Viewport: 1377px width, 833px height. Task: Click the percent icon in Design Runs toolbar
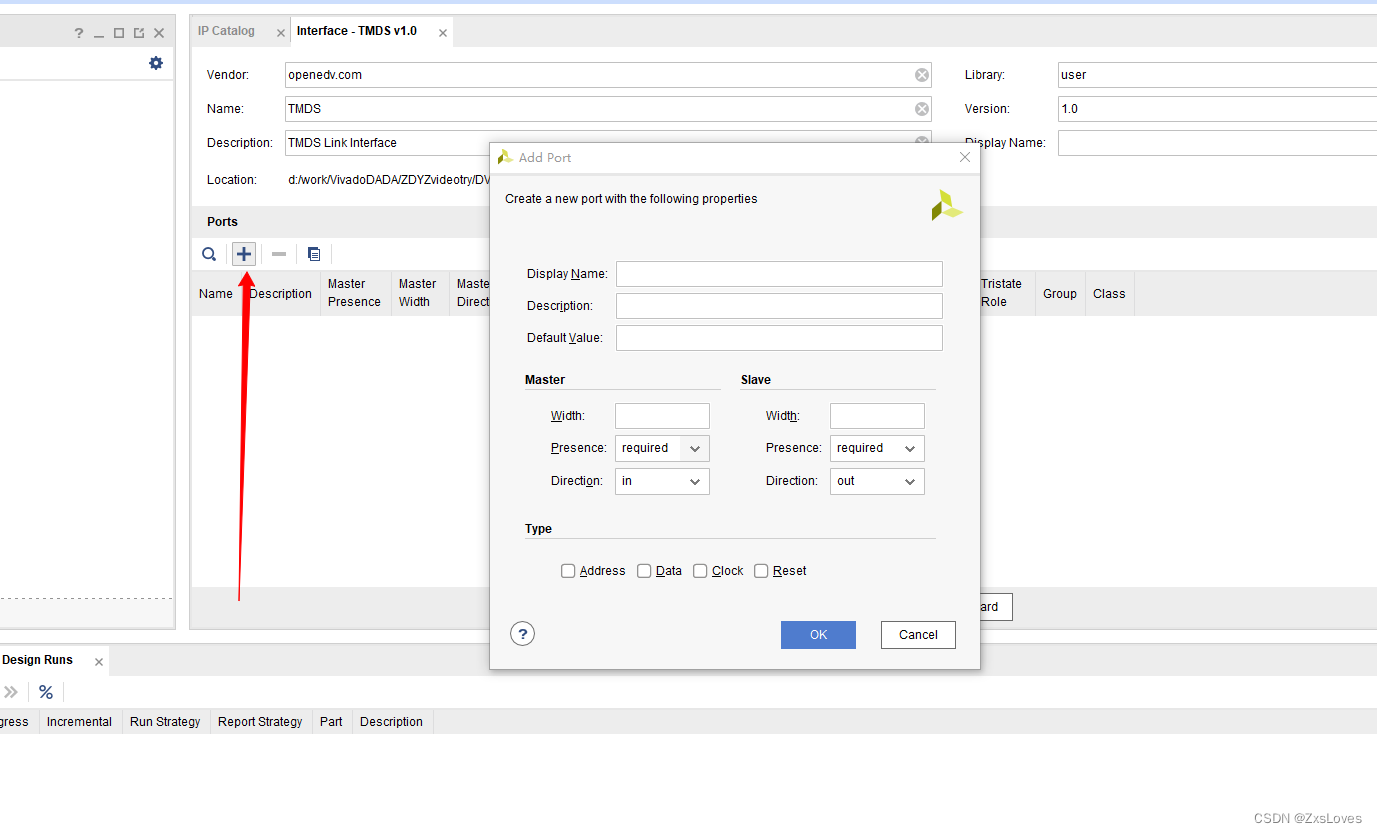tap(46, 692)
